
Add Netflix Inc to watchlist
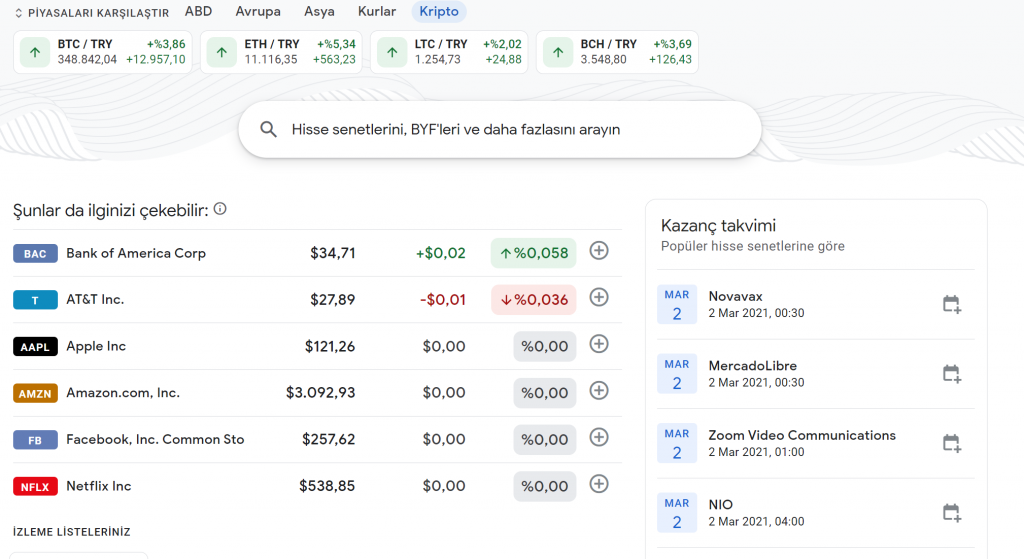pos(598,484)
